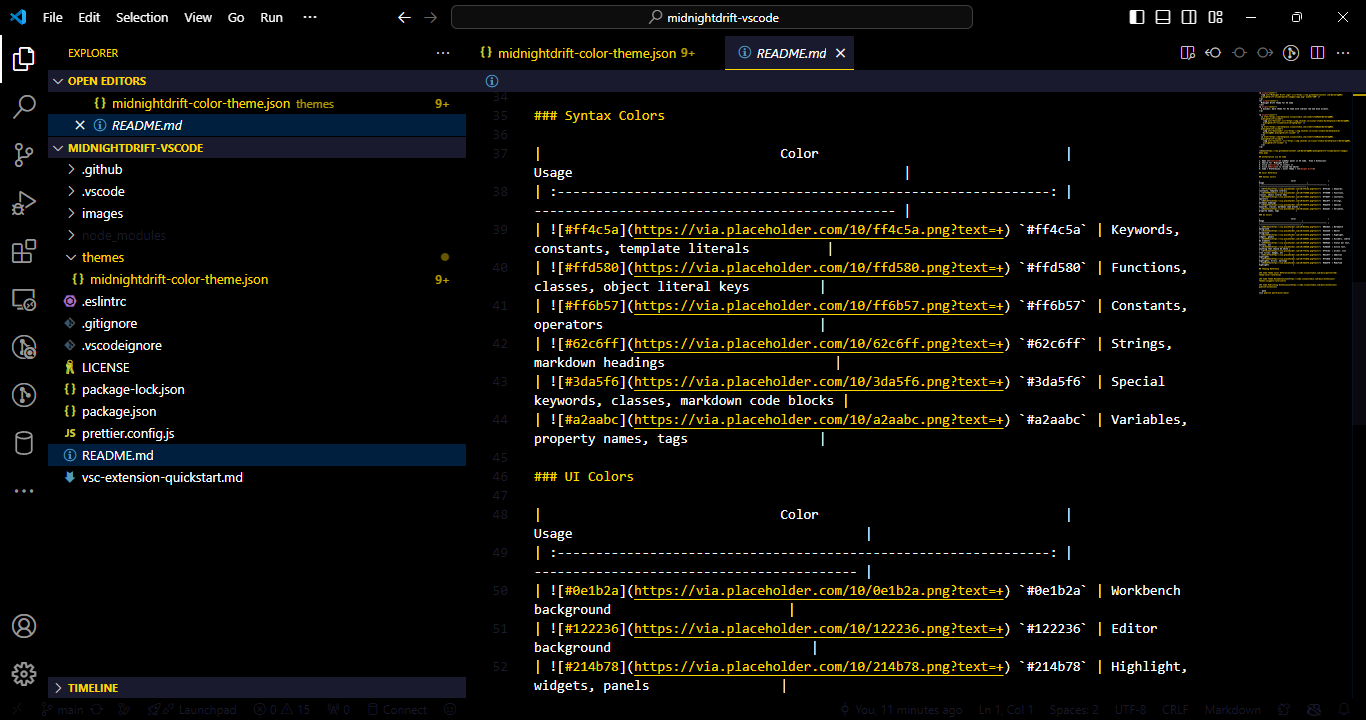Click the Launchpad status bar item
Viewport: 1366px width, 720px height.
pos(192,710)
